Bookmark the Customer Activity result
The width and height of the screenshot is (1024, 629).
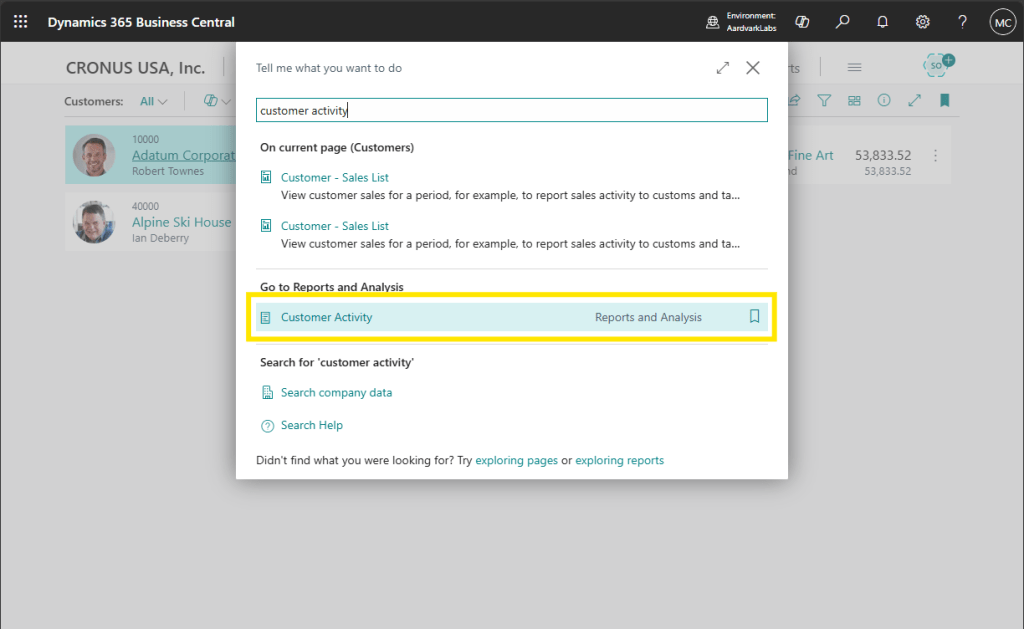755,317
